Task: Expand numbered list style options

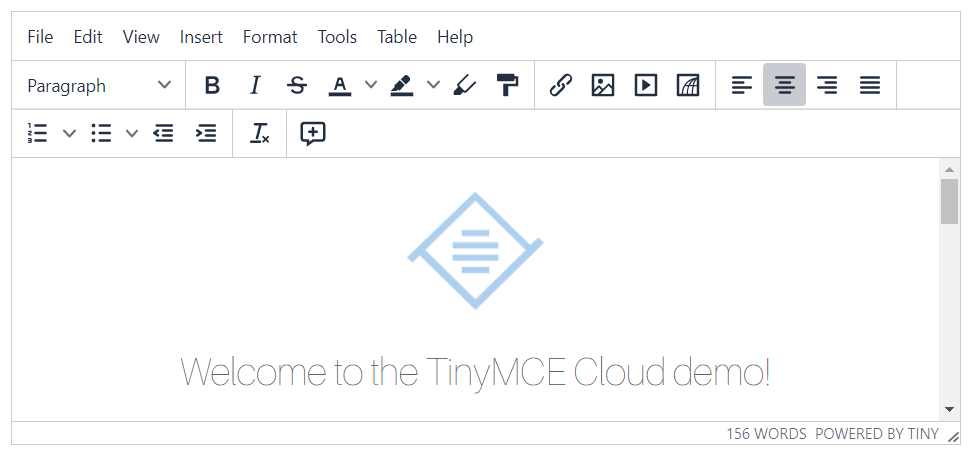Action: pyautogui.click(x=70, y=134)
